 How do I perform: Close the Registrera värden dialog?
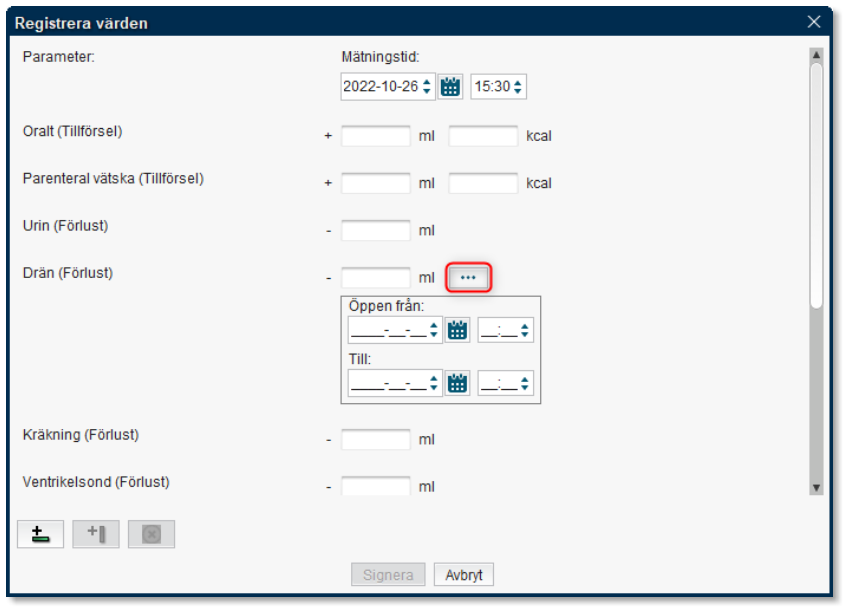click(x=813, y=21)
